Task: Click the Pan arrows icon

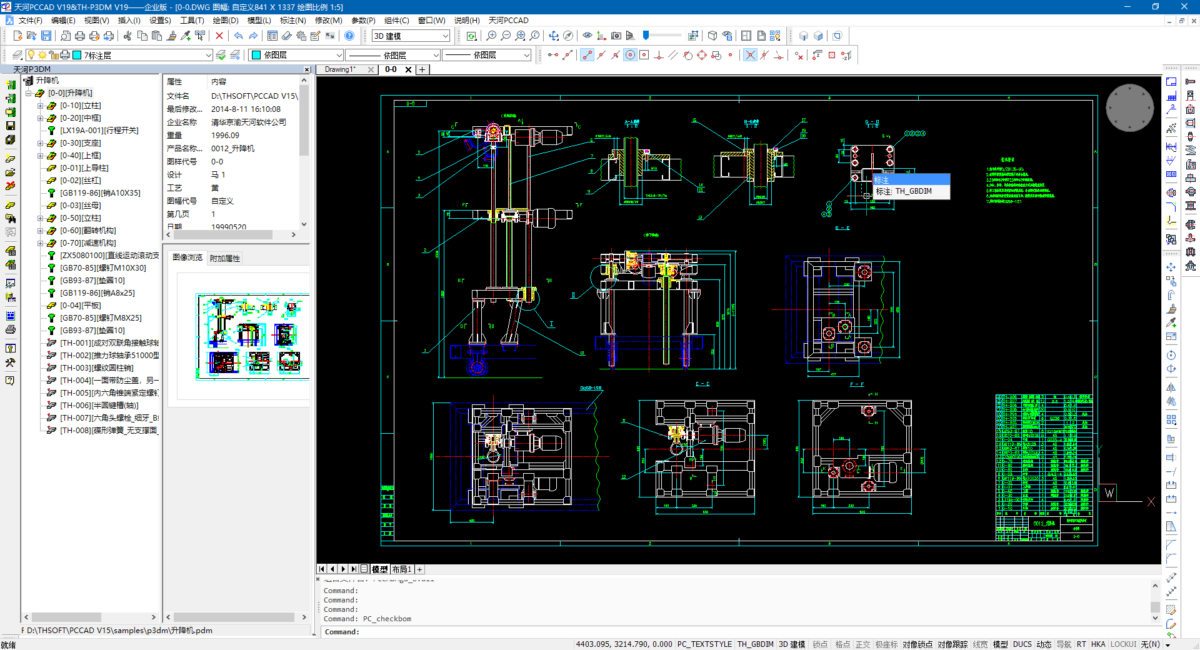Action: point(553,35)
